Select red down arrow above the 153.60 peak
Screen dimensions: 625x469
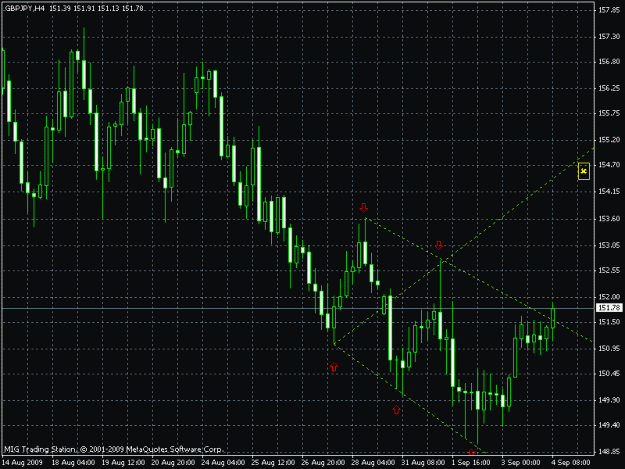(x=363, y=208)
